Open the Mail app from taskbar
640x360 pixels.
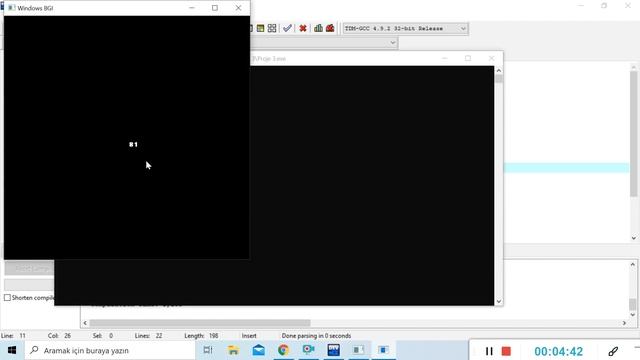(x=258, y=350)
